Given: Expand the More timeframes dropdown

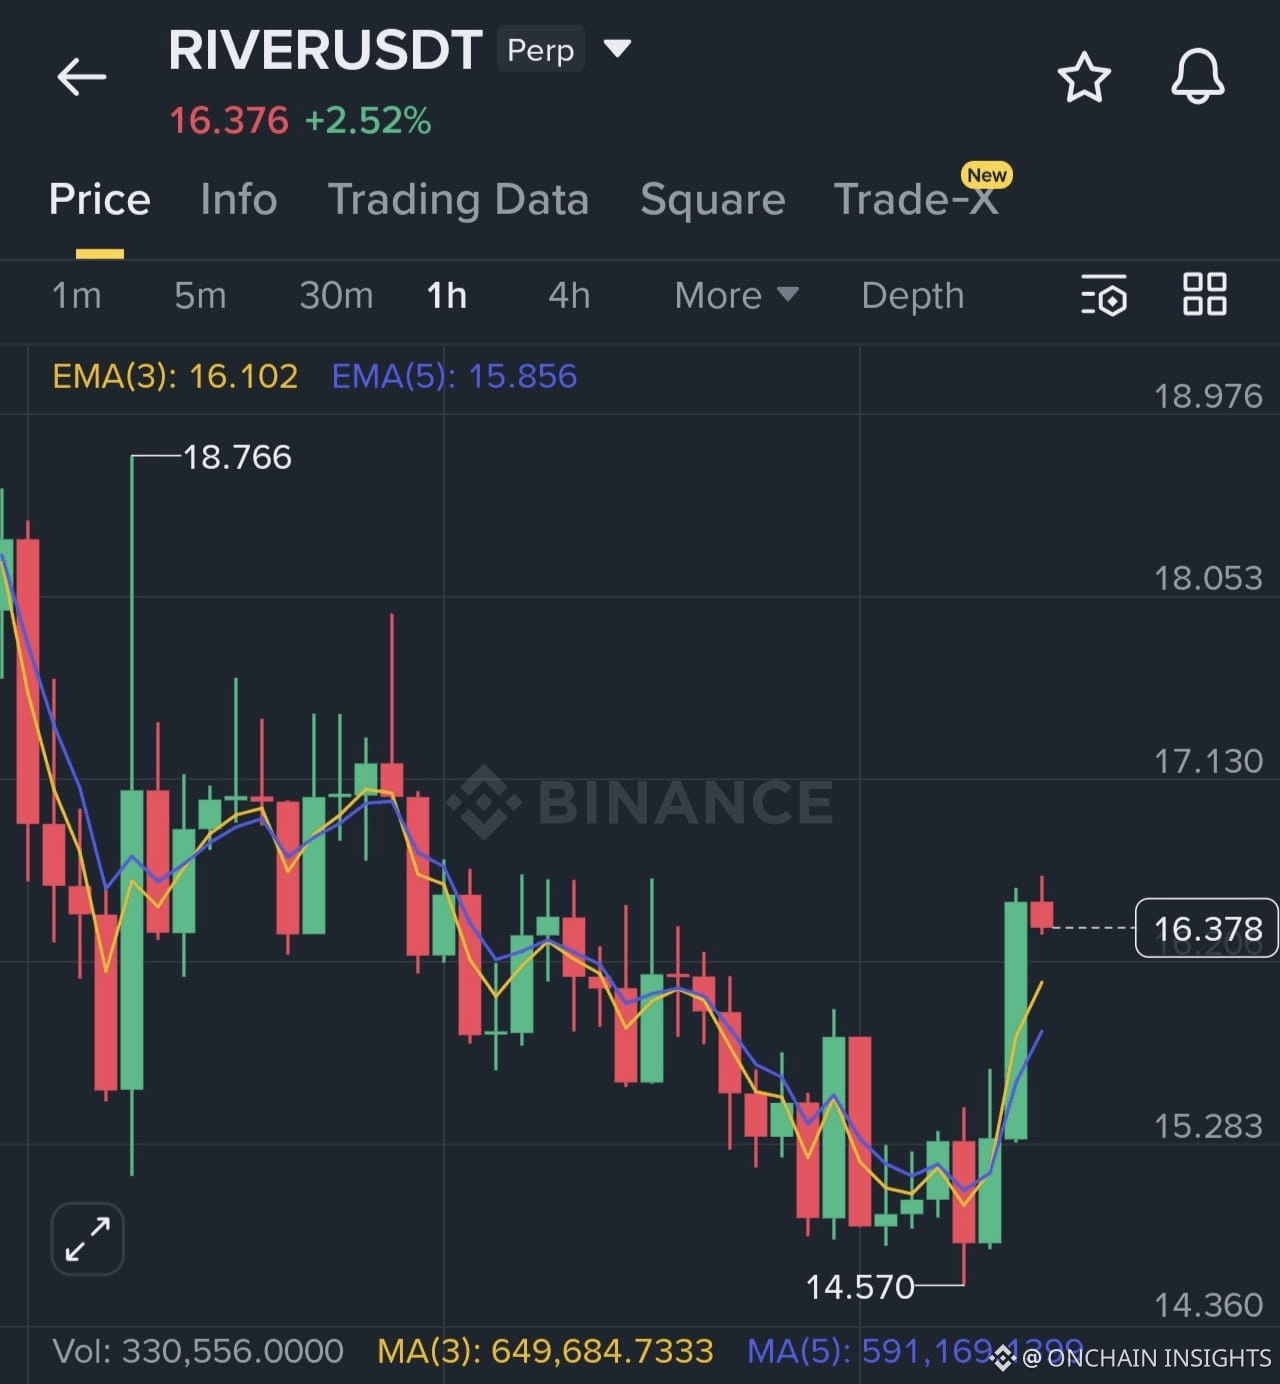Looking at the screenshot, I should (x=736, y=296).
